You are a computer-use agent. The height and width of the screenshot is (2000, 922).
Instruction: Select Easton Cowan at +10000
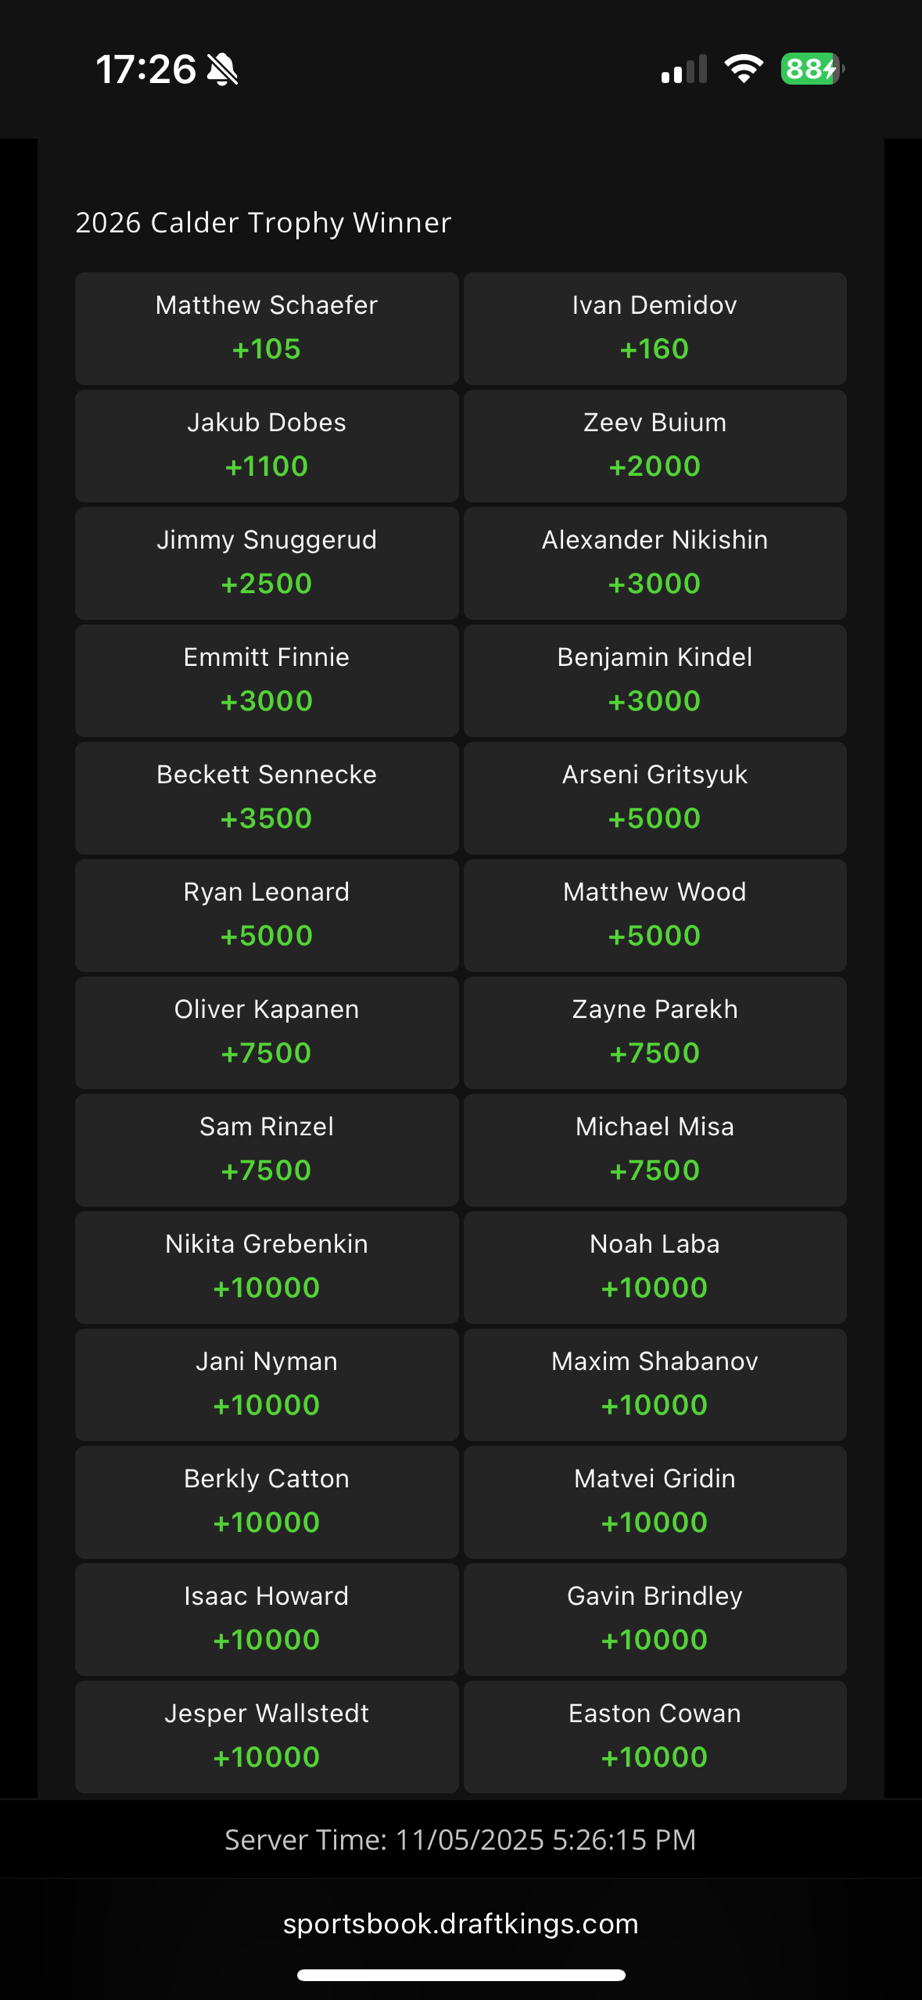coord(655,1736)
